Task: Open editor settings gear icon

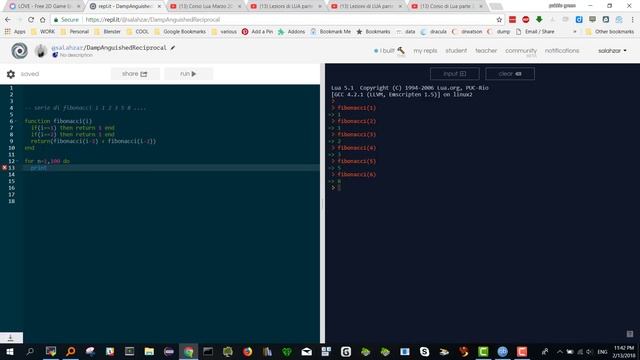Action: pos(11,74)
